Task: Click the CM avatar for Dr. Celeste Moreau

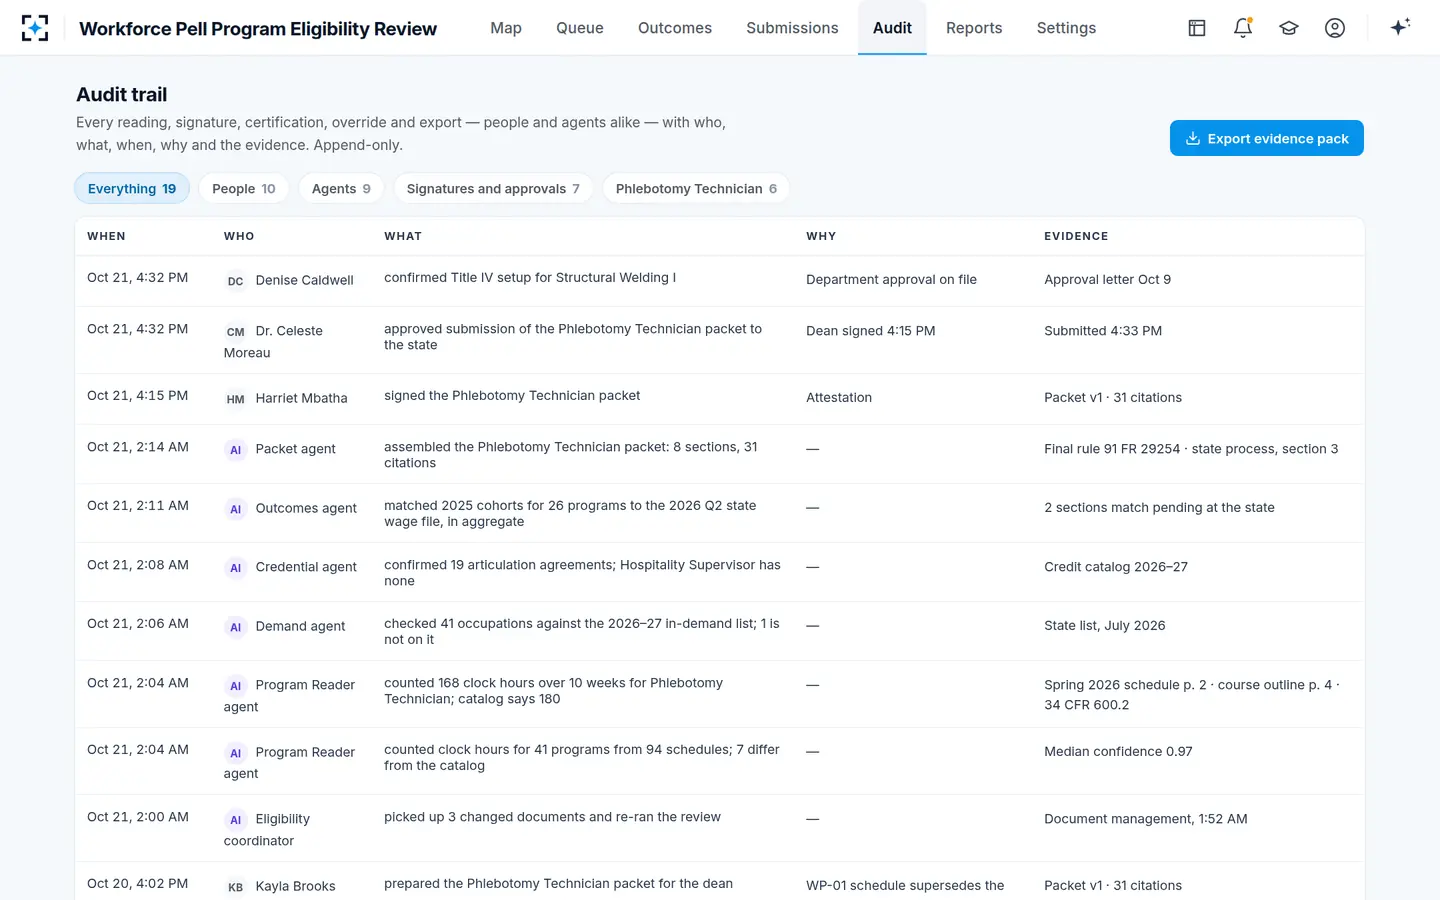Action: pos(235,332)
